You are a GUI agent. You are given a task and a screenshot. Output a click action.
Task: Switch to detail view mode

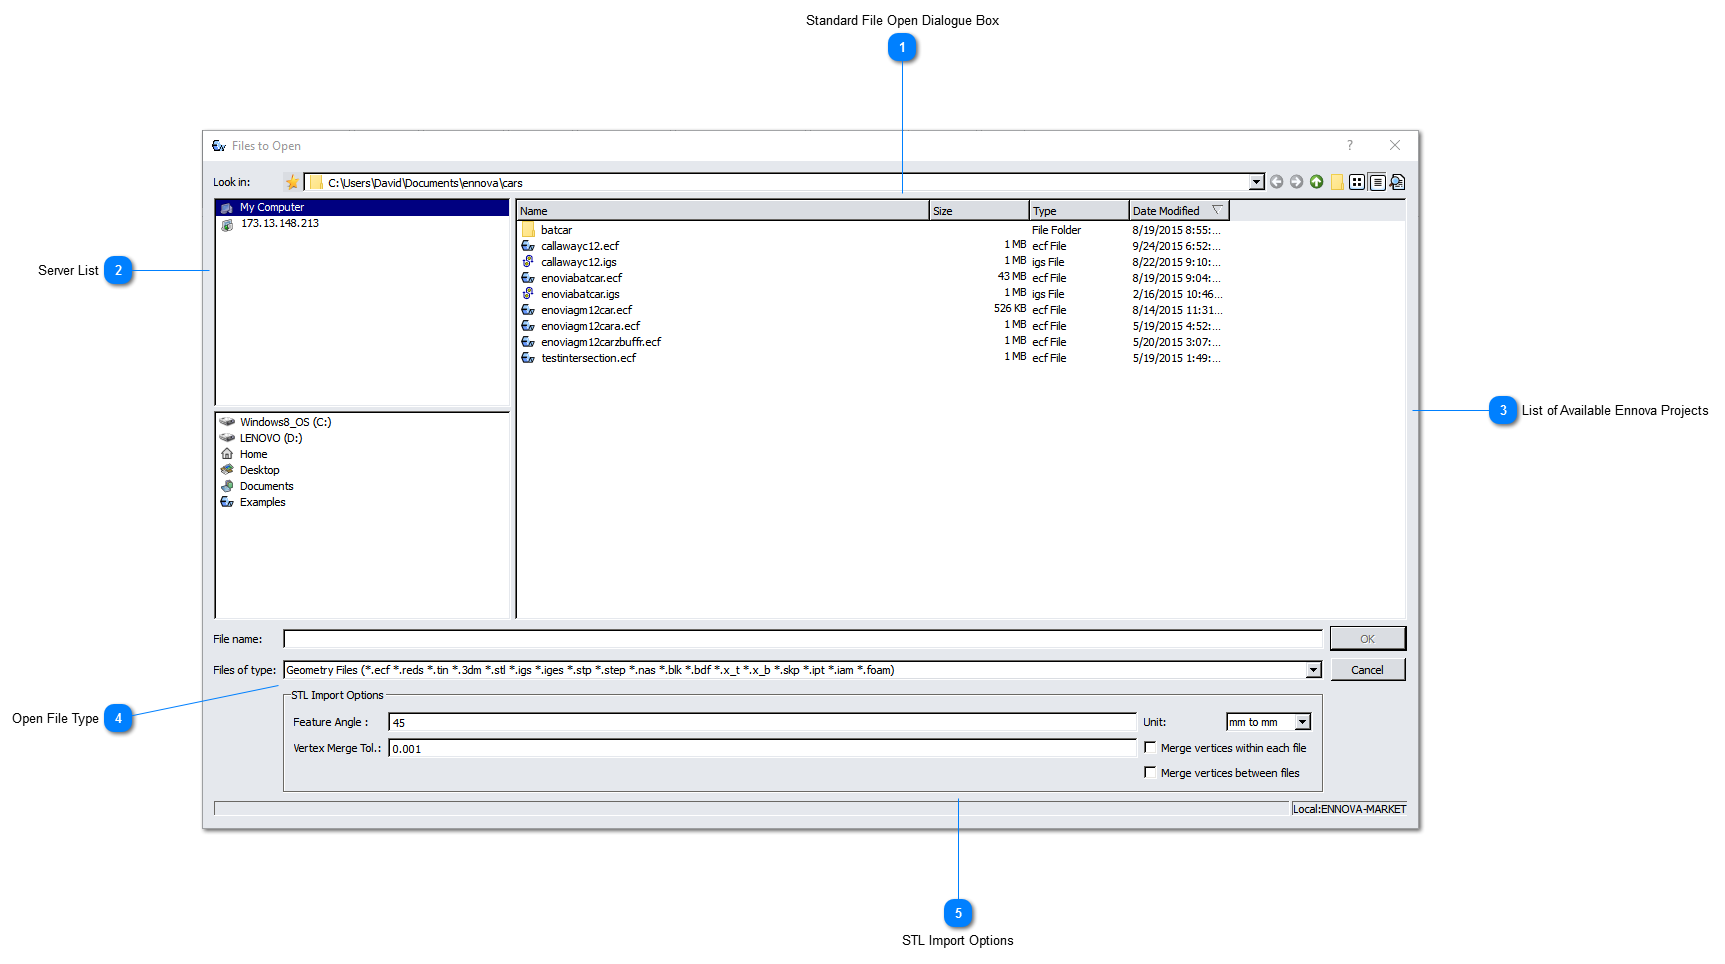click(x=1378, y=182)
